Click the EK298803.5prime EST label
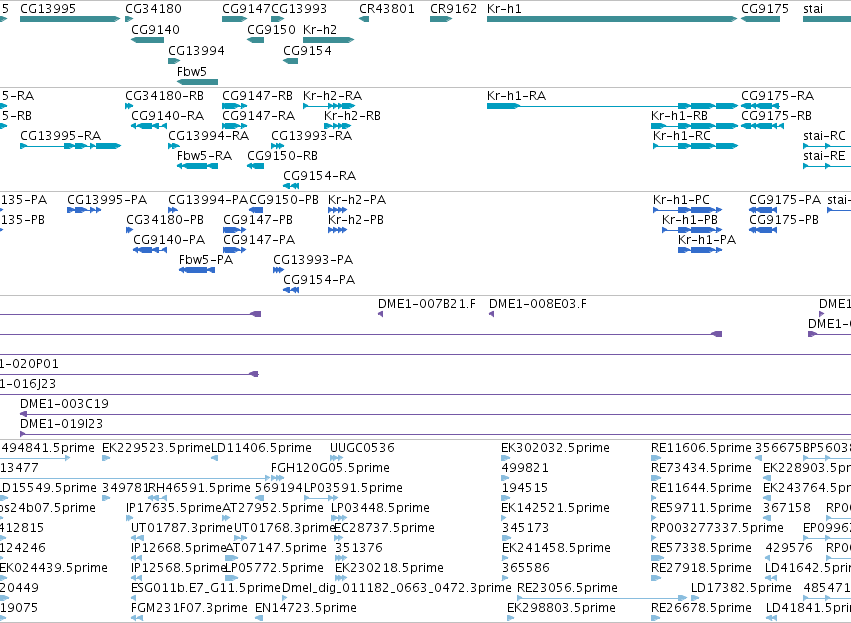 point(562,608)
